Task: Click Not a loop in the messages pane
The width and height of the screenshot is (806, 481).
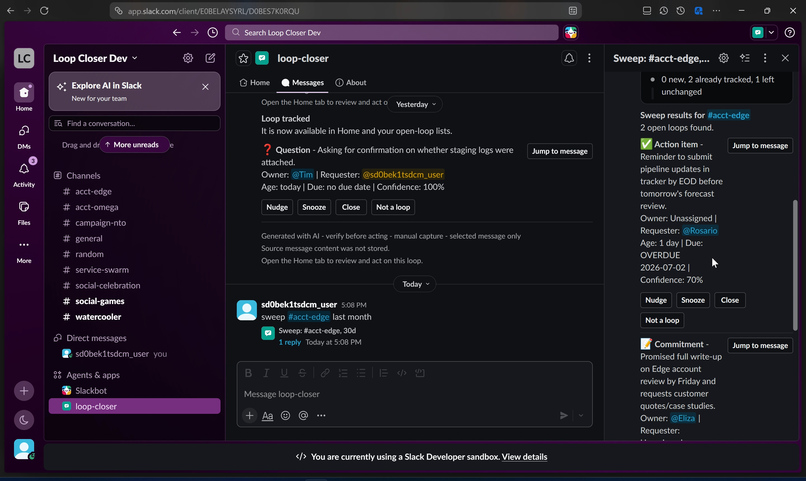Action: 393,207
